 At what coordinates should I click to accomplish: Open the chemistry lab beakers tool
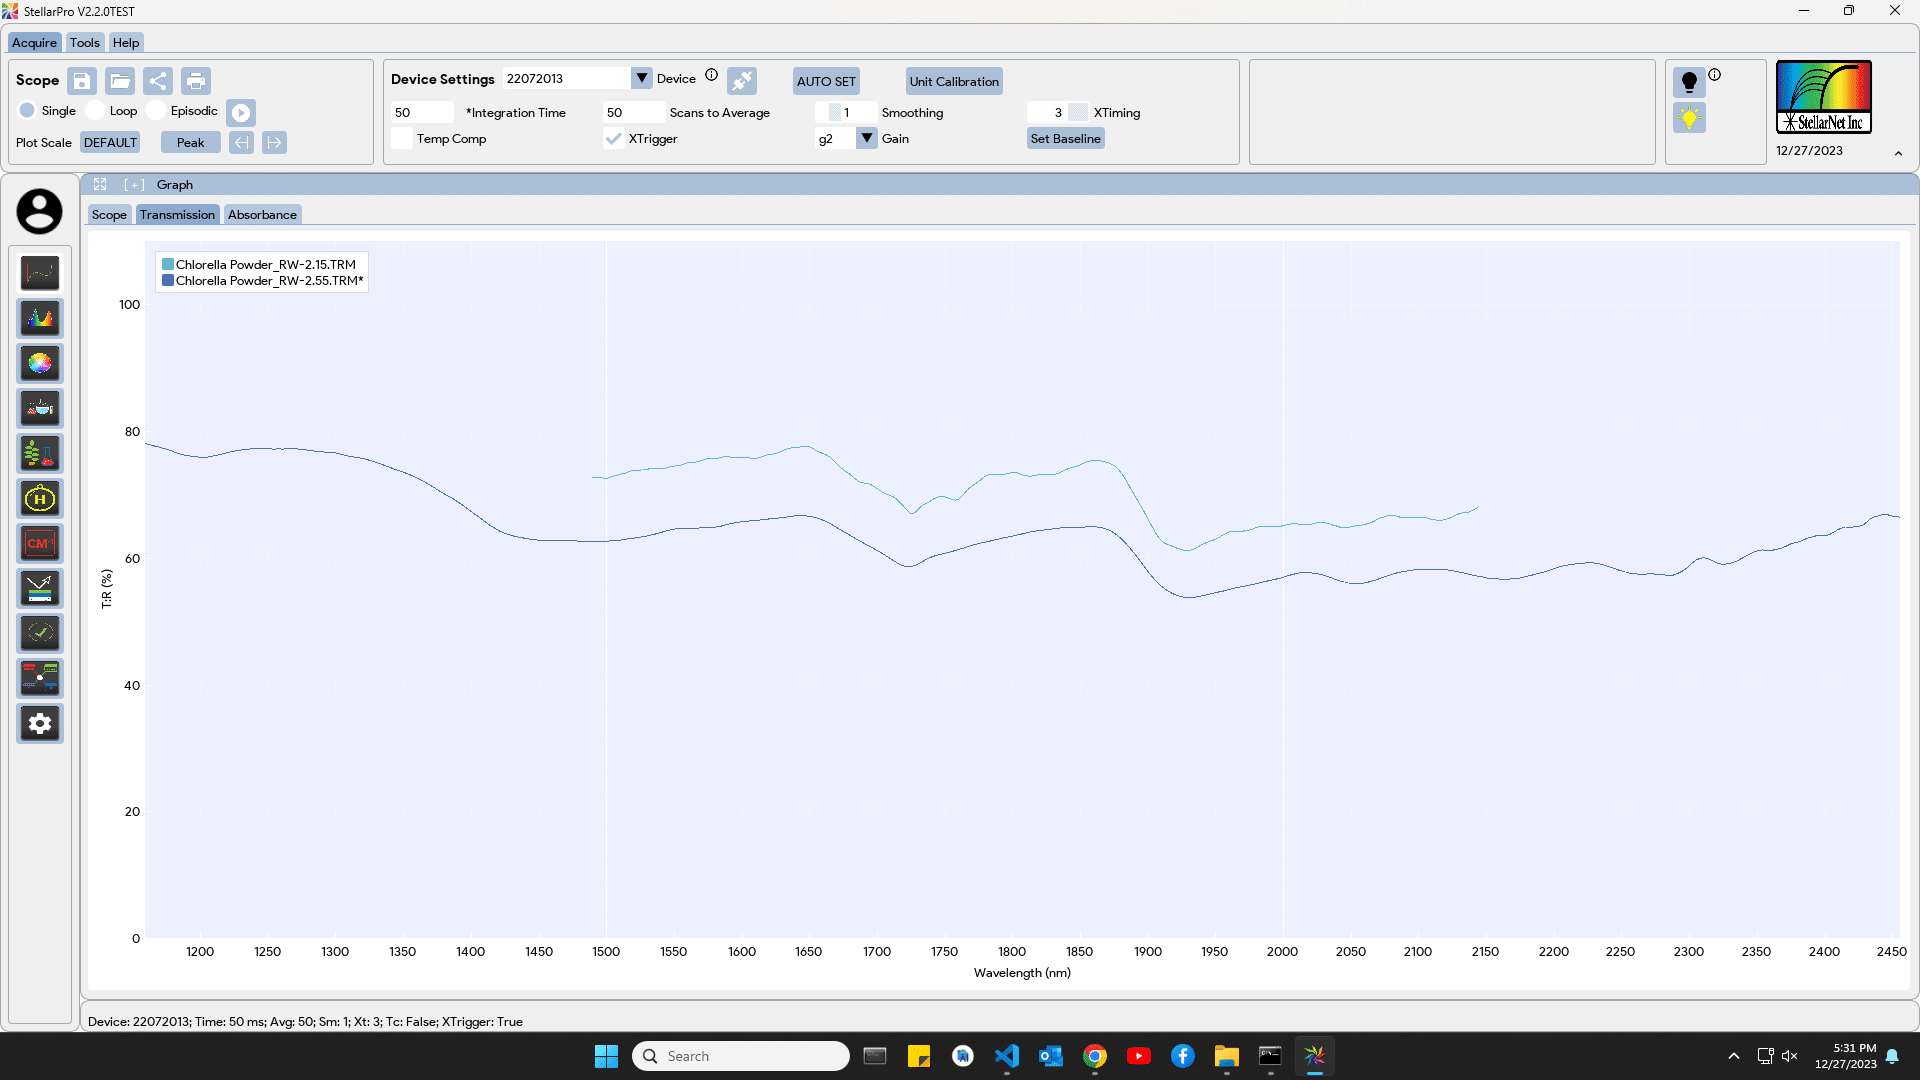click(x=40, y=408)
